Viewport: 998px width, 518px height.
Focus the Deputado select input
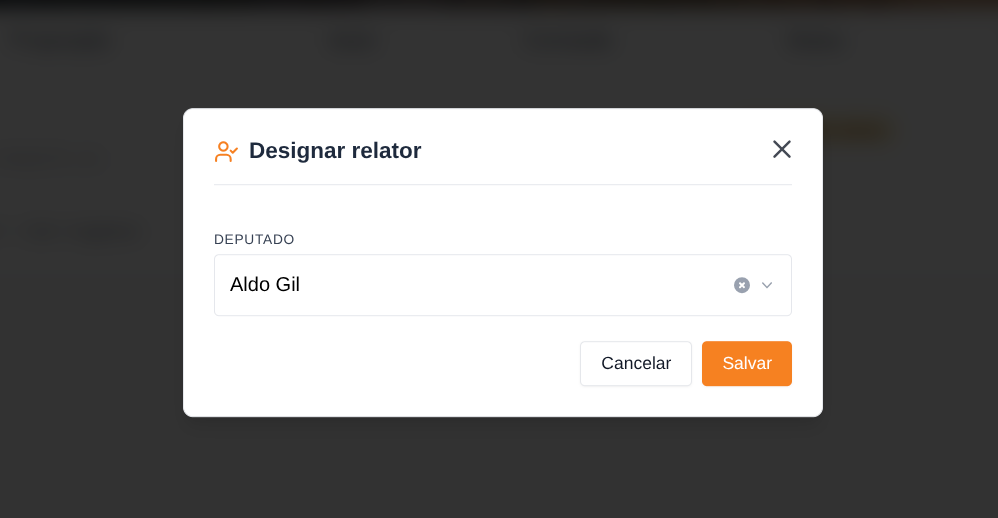coord(503,285)
